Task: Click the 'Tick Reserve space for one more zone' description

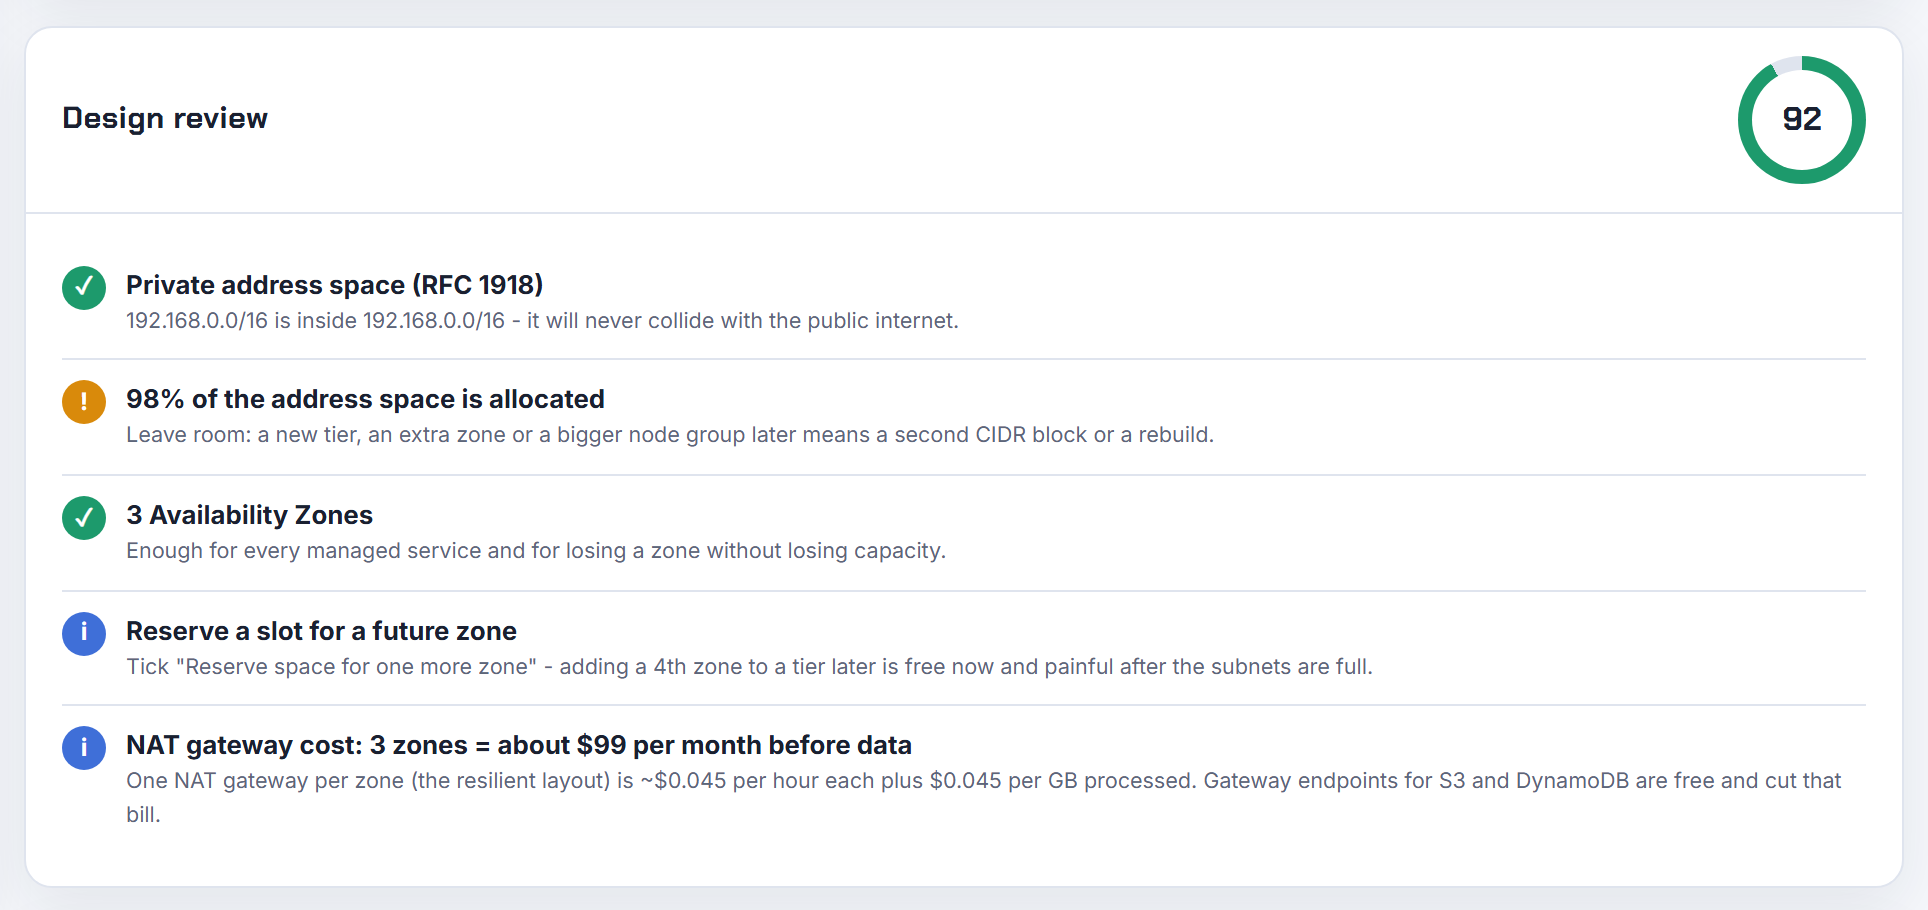Action: [749, 667]
